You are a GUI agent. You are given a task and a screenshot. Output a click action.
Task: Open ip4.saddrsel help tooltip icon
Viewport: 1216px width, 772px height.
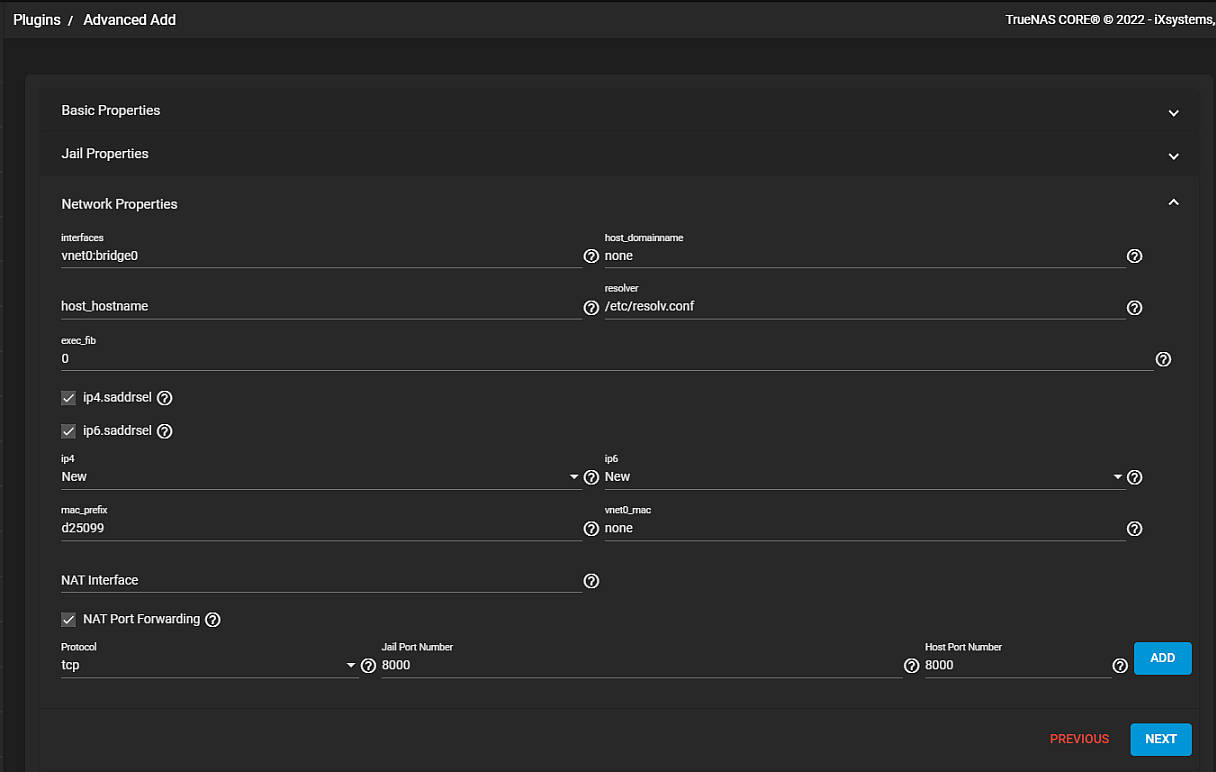tap(165, 398)
